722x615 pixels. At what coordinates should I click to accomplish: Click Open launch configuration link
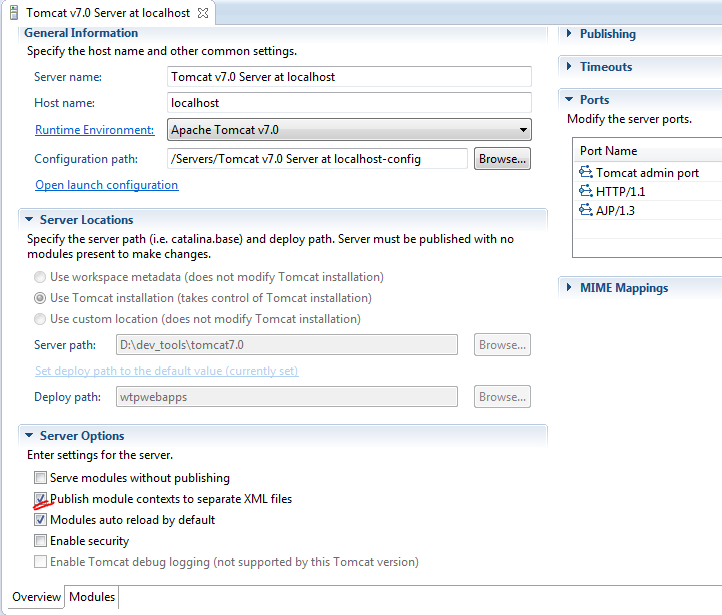(x=107, y=185)
